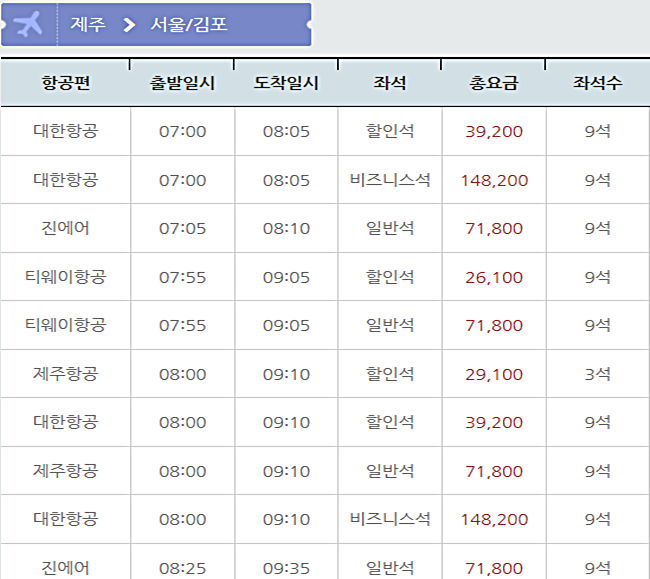This screenshot has width=650, height=579.
Task: Select 148,200 fare of the 08:00 대한항공 flight
Action: pyautogui.click(x=494, y=519)
